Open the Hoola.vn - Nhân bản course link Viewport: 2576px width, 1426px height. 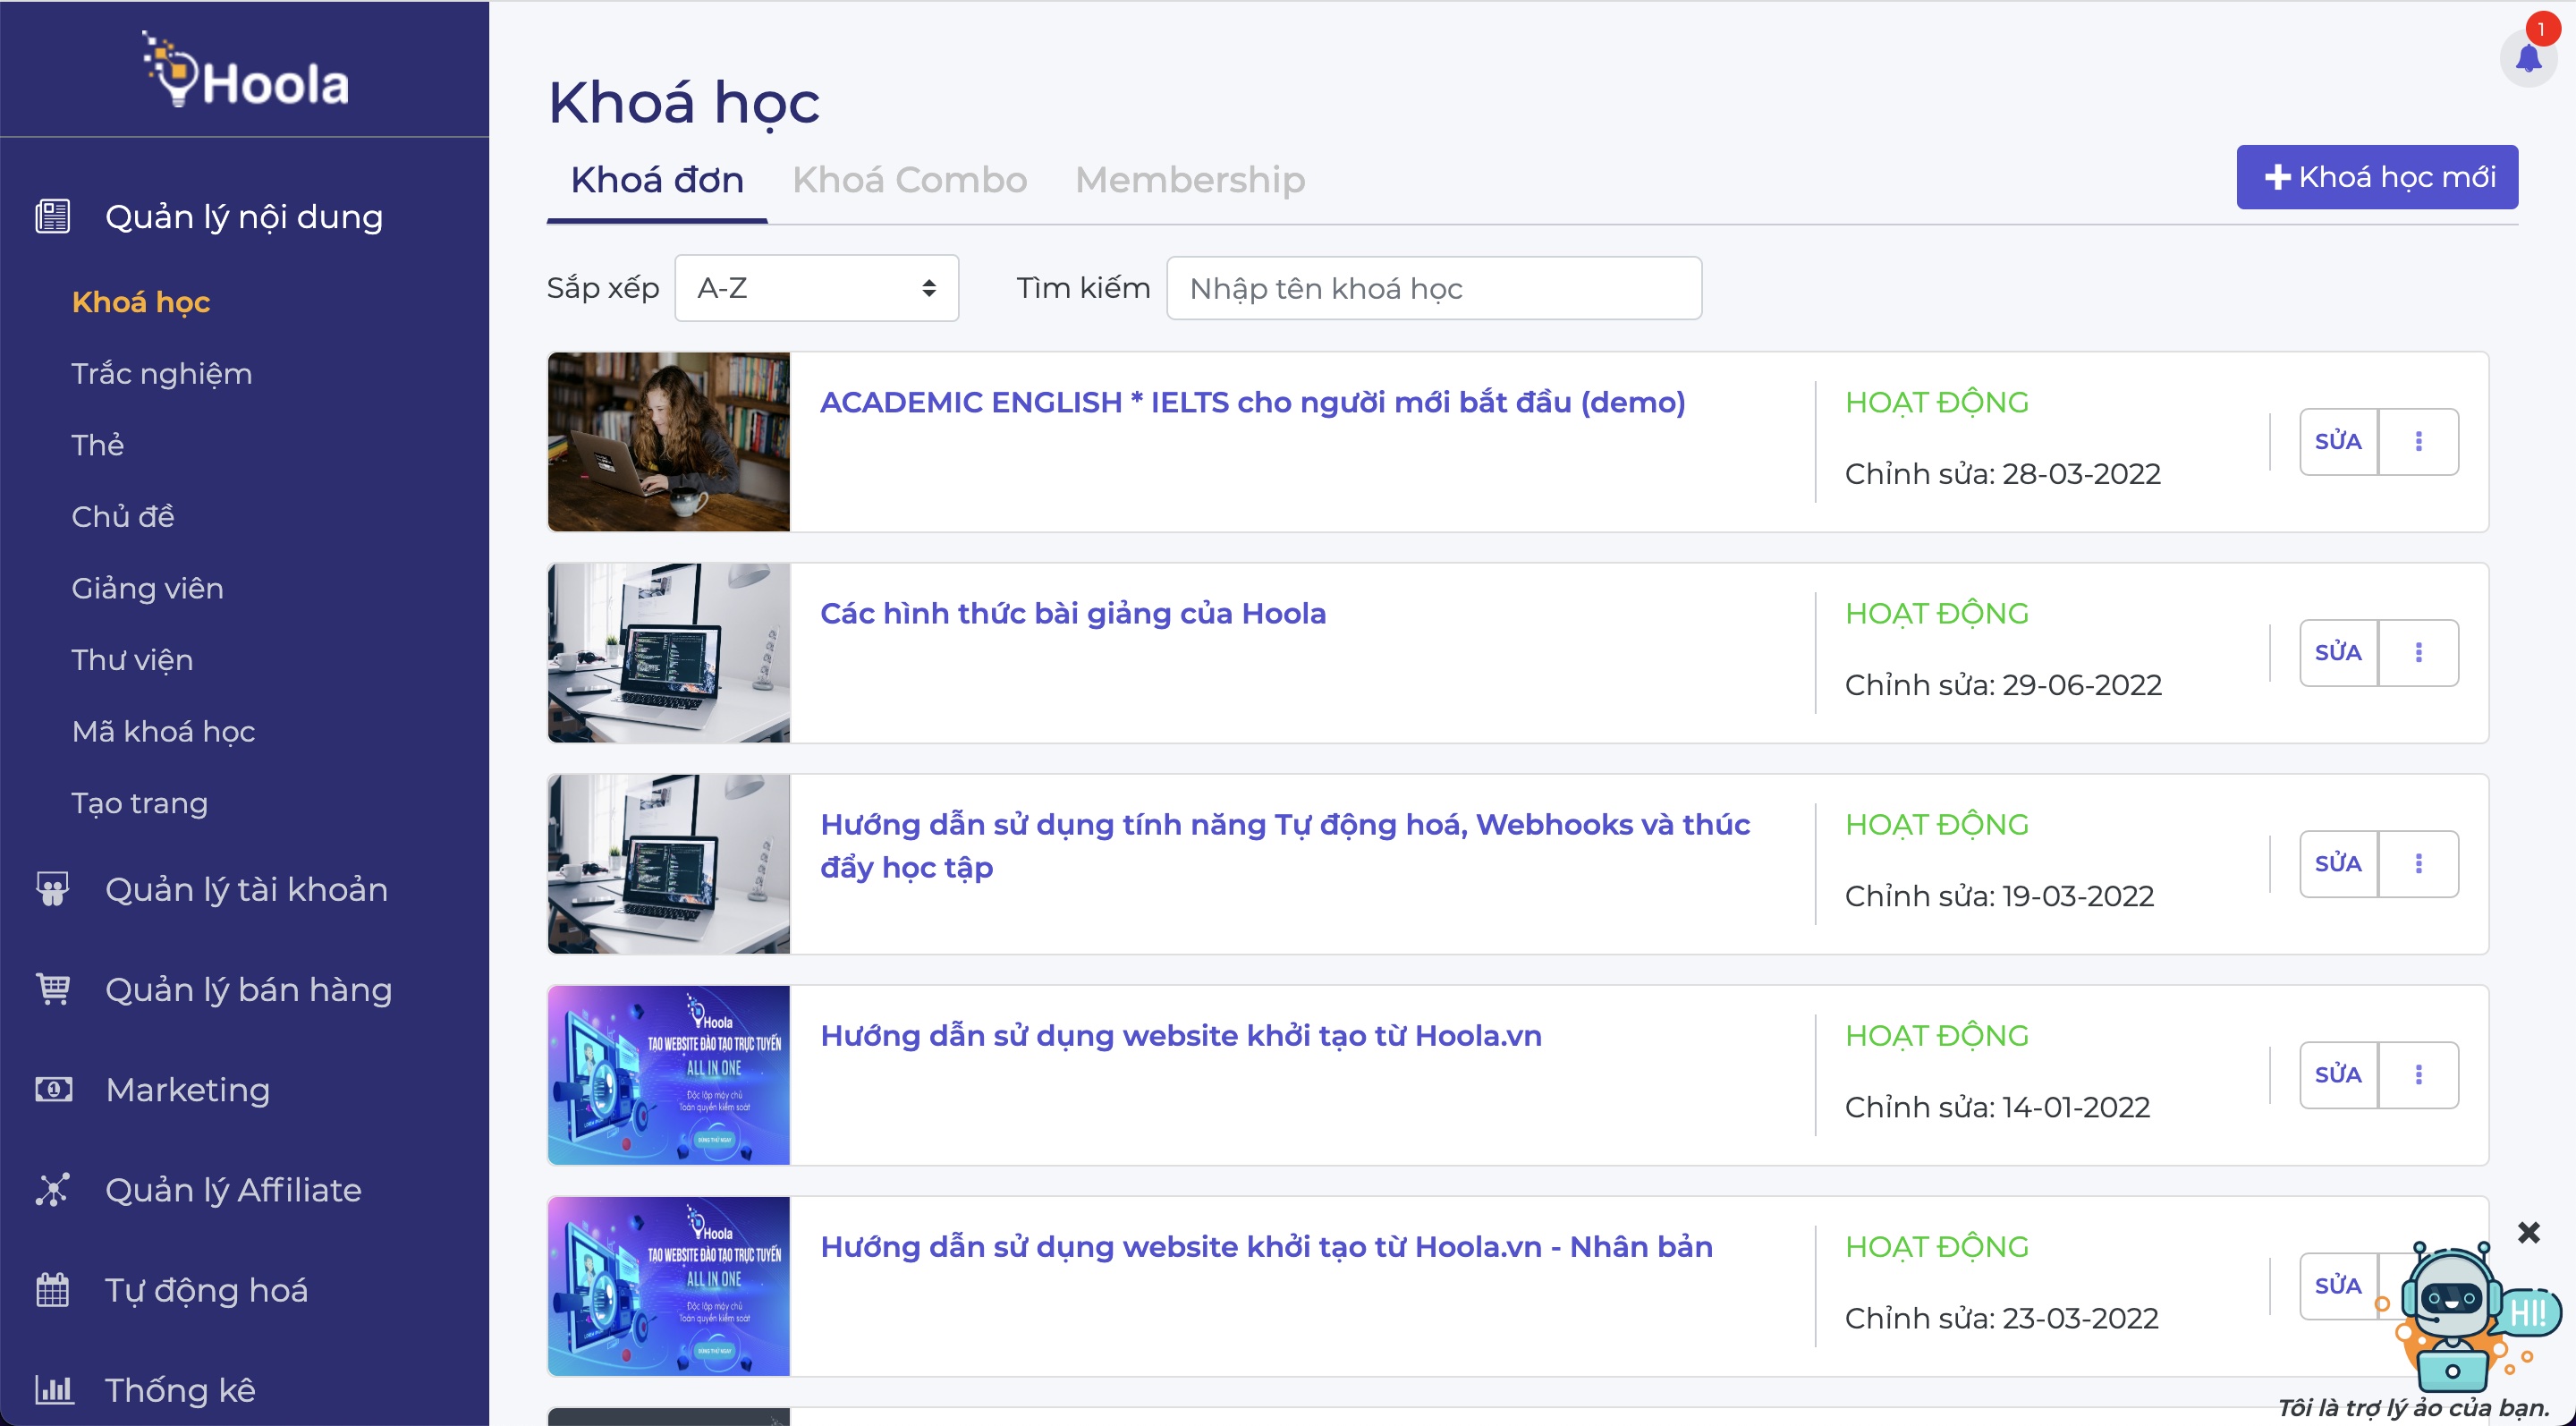(1266, 1246)
